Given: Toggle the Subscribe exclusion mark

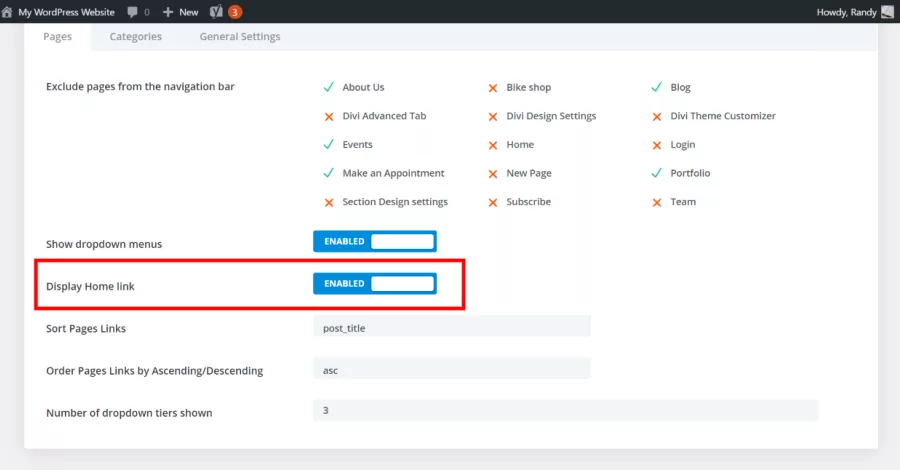Looking at the screenshot, I should coord(492,203).
